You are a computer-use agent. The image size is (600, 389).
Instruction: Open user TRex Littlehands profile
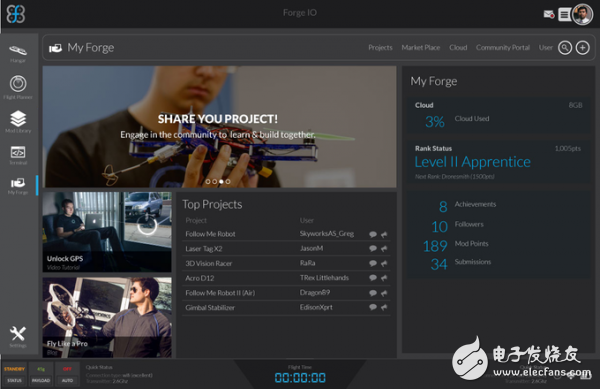324,278
